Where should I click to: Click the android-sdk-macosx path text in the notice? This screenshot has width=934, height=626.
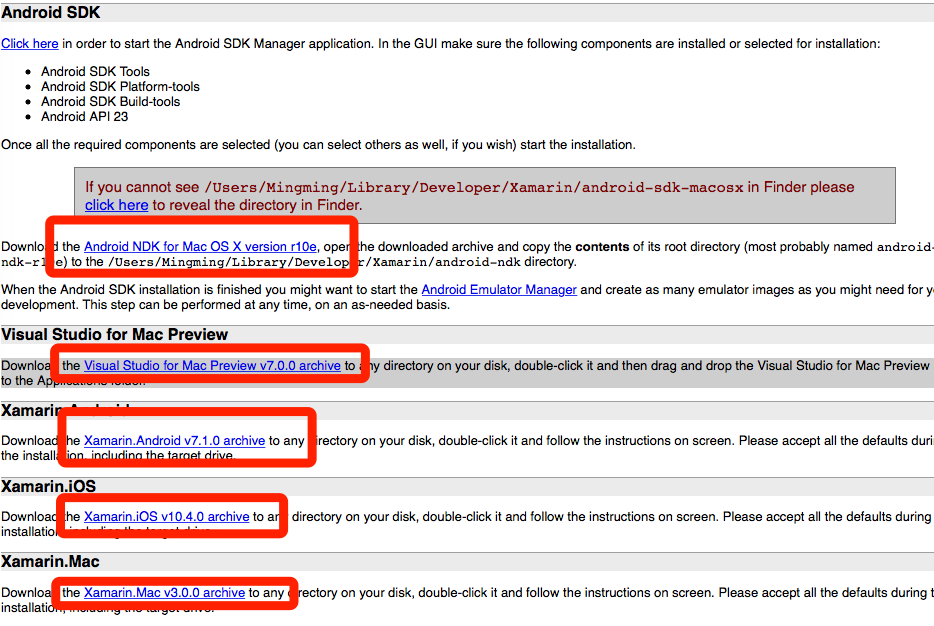pyautogui.click(x=474, y=188)
